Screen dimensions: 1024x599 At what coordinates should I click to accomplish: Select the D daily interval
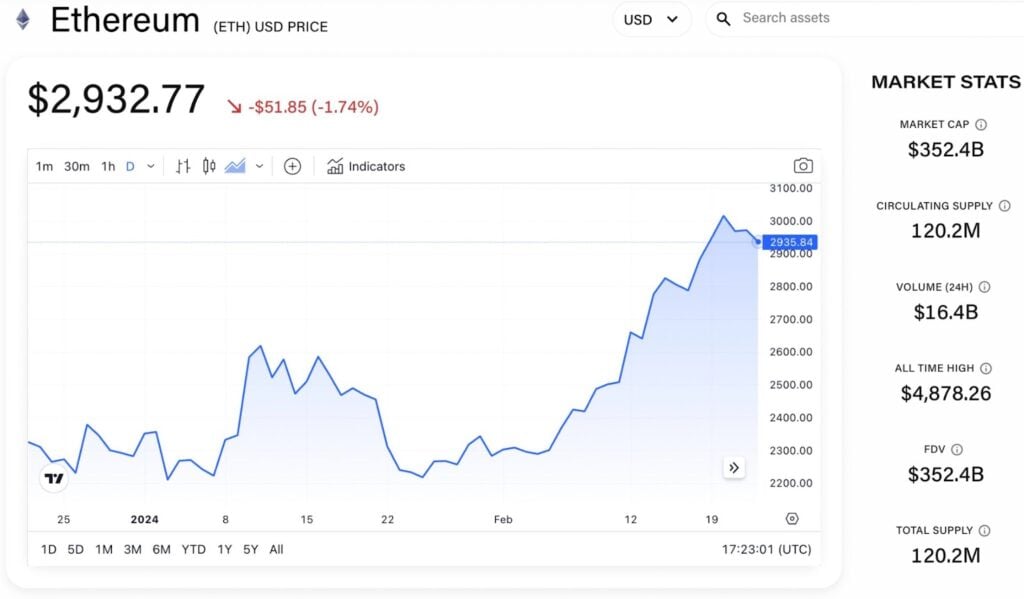[130, 167]
